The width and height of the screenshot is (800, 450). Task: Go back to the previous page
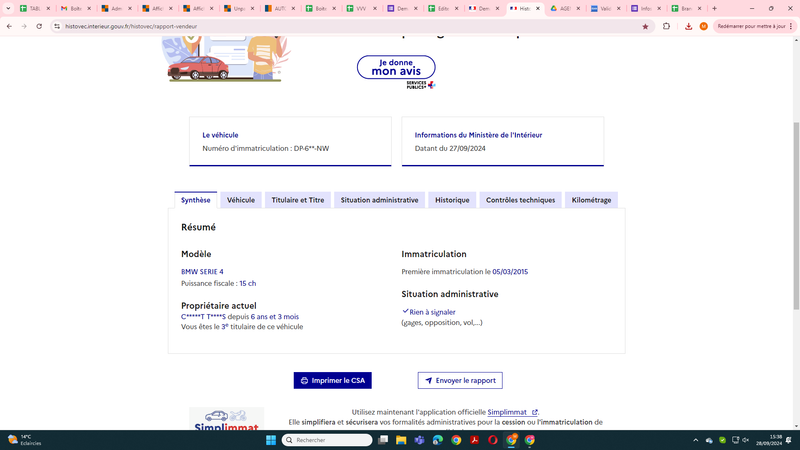point(9,26)
